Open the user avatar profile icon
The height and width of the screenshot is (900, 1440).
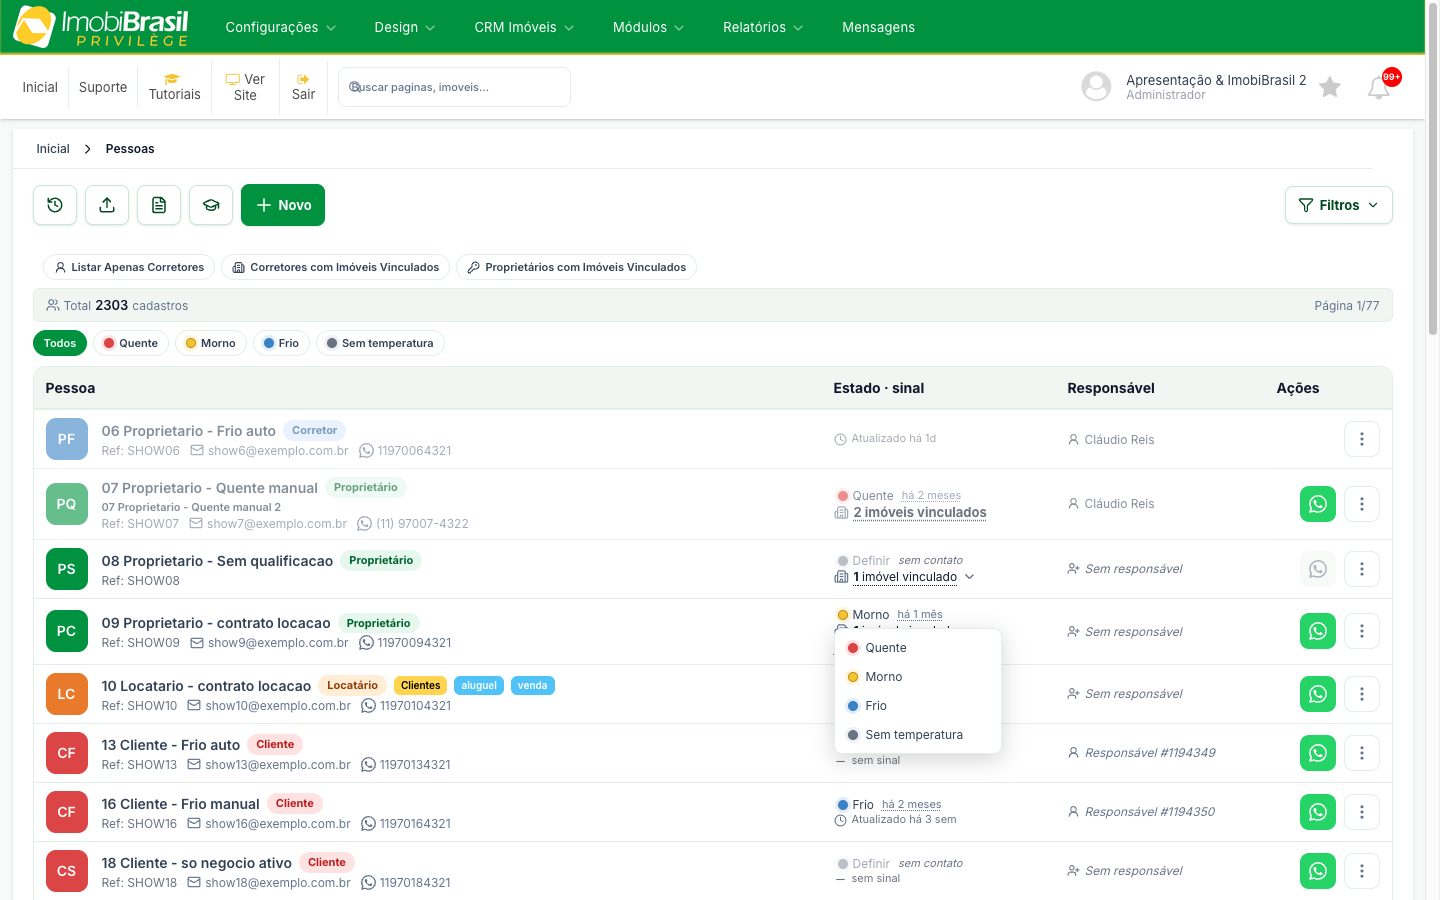click(1096, 87)
